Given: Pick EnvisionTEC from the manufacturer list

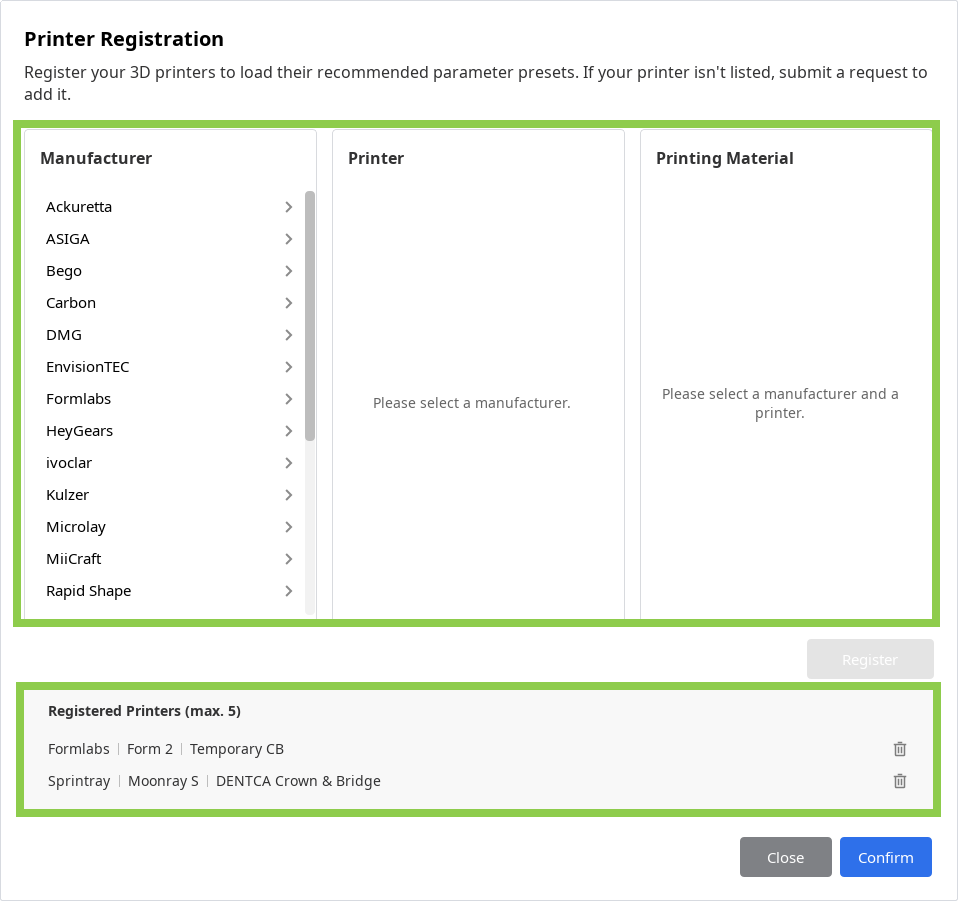Looking at the screenshot, I should 87,367.
